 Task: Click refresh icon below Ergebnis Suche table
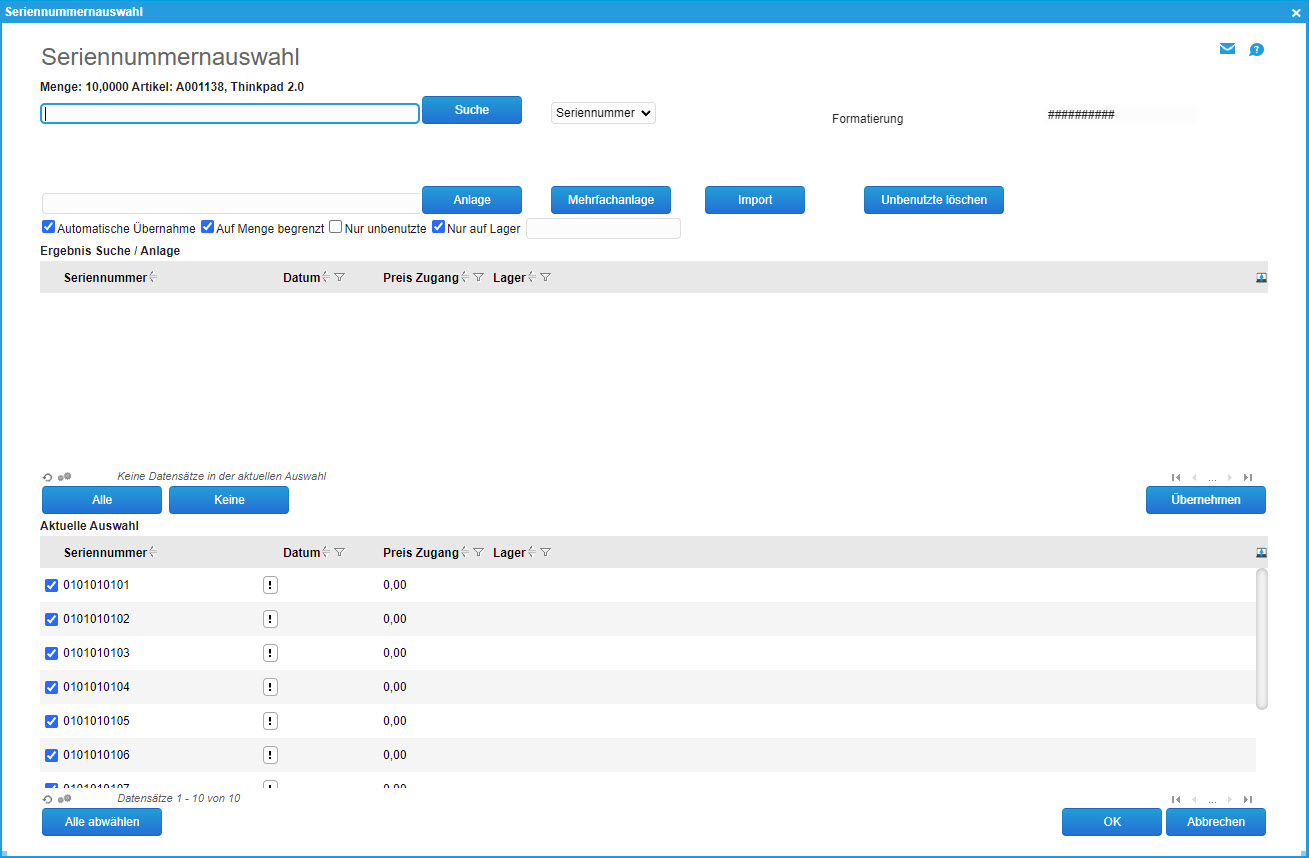click(47, 477)
